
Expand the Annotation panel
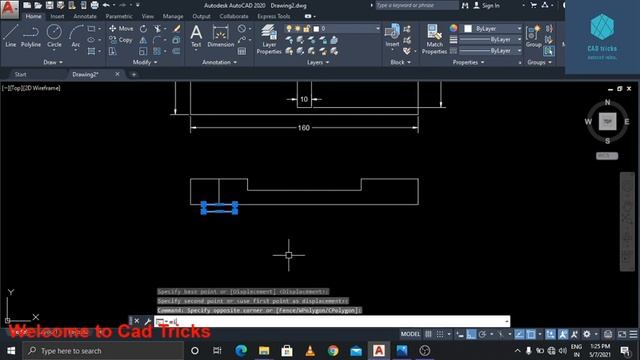(220, 62)
